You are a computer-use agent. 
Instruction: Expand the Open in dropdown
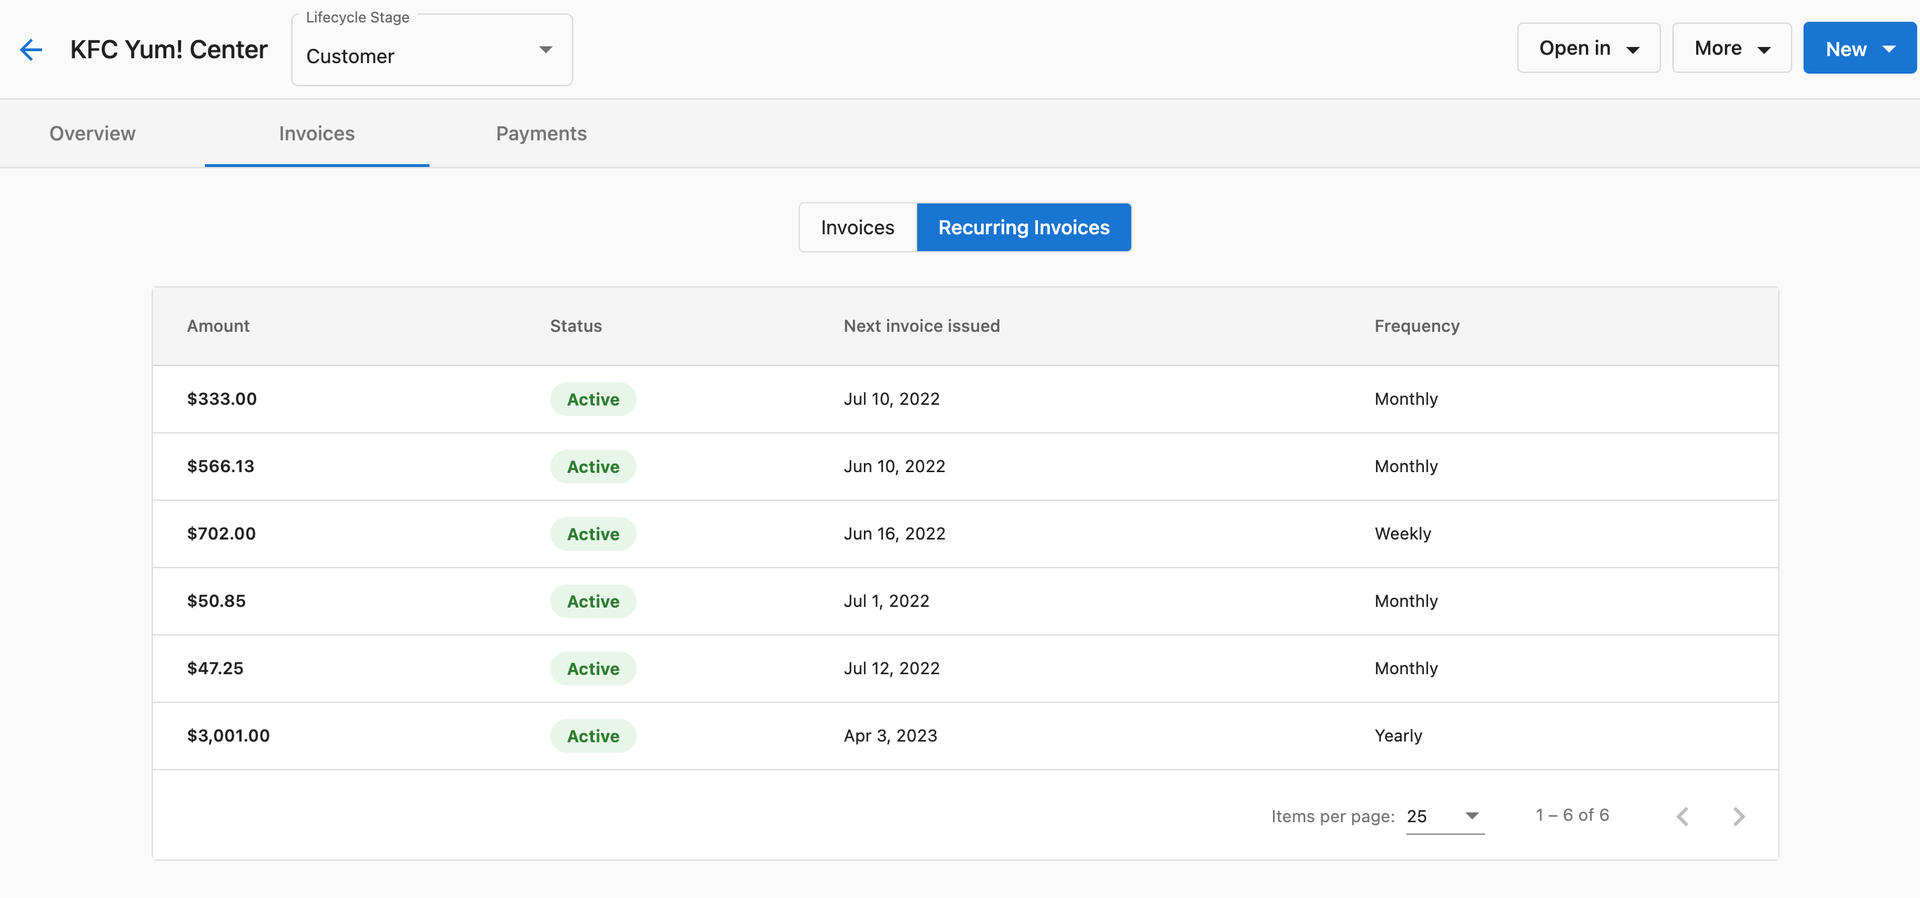1588,48
